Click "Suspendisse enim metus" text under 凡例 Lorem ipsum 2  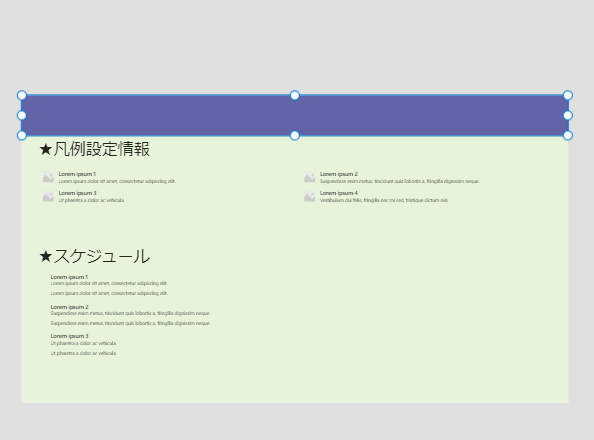(399, 181)
